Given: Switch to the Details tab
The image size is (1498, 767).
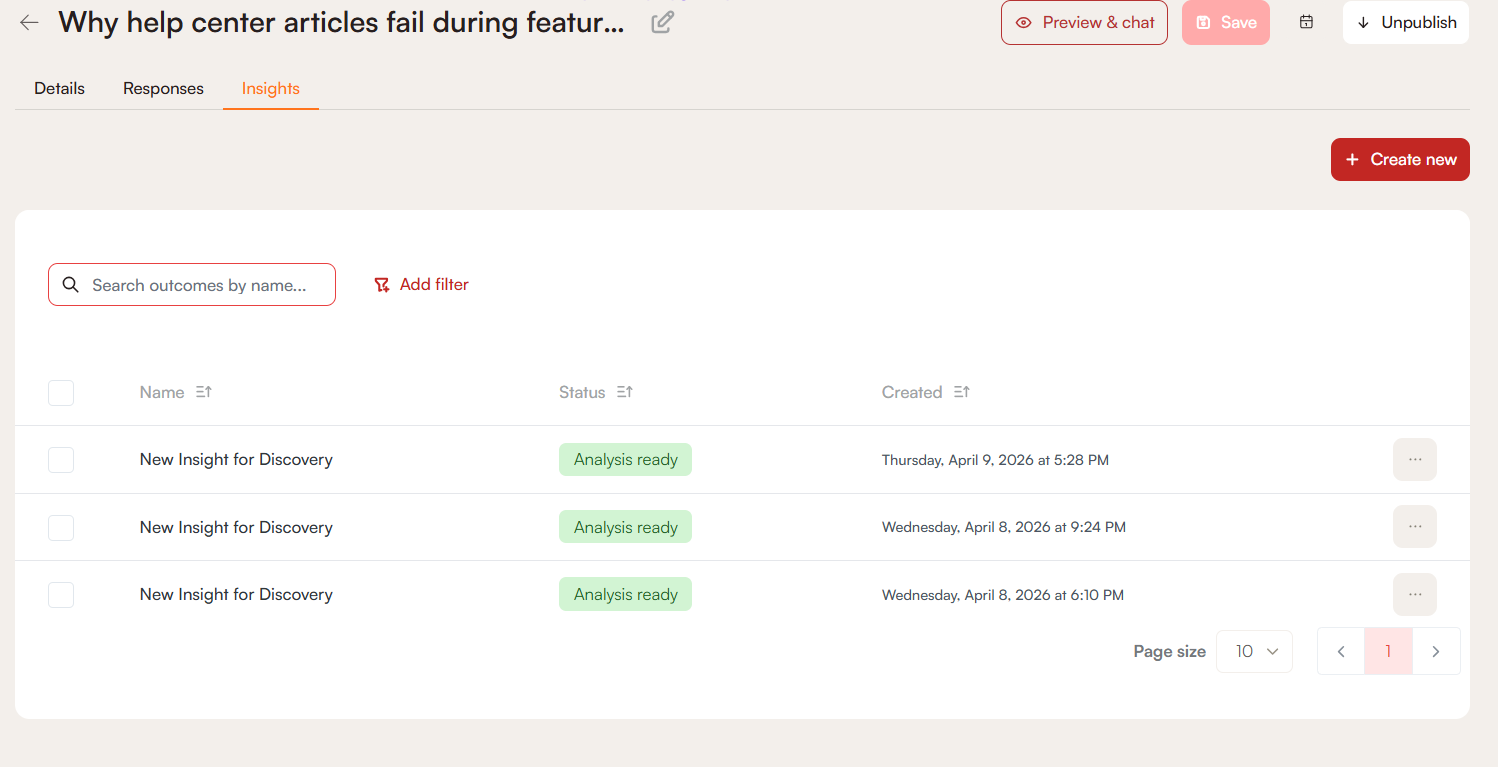Looking at the screenshot, I should tap(60, 88).
